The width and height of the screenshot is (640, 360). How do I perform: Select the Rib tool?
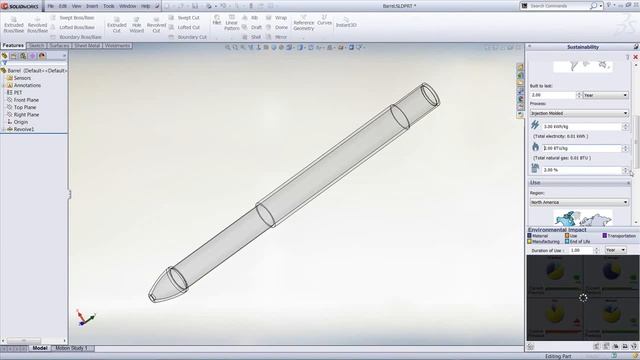coord(250,18)
